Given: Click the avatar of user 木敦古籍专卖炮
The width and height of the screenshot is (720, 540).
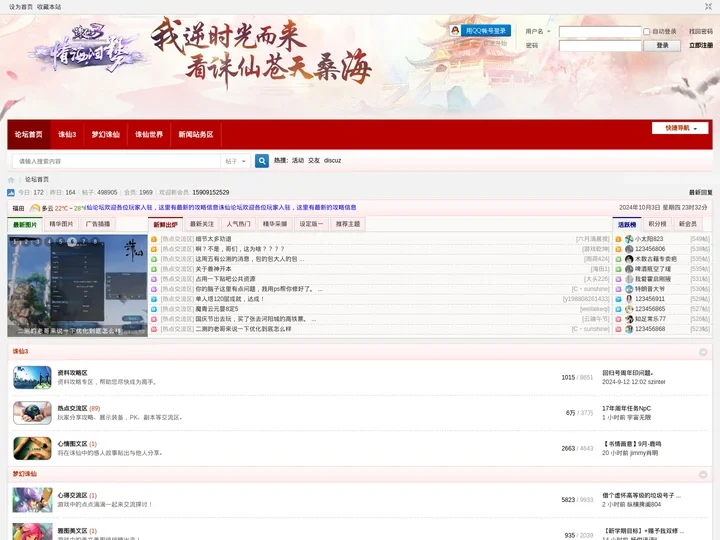Looking at the screenshot, I should [x=629, y=259].
